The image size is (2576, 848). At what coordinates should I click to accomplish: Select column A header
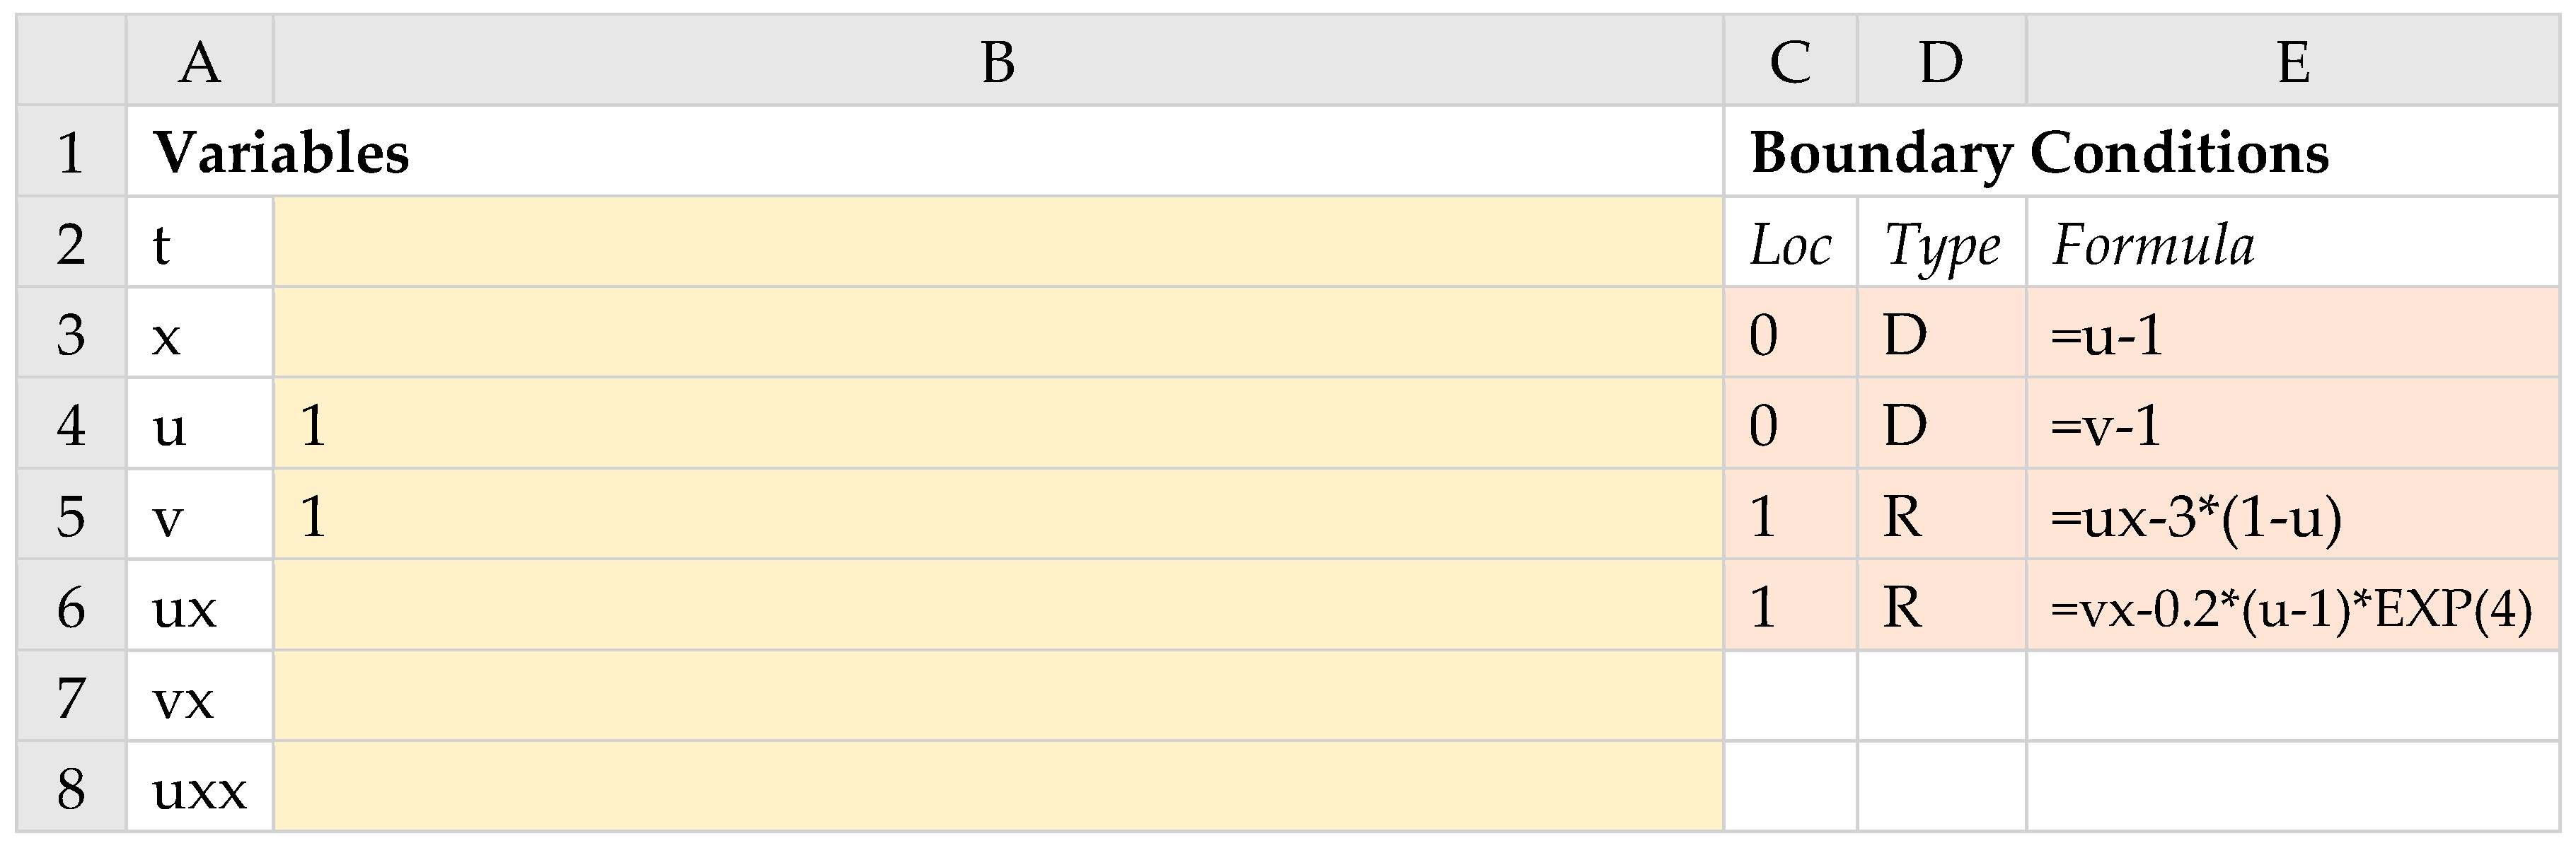pos(199,62)
